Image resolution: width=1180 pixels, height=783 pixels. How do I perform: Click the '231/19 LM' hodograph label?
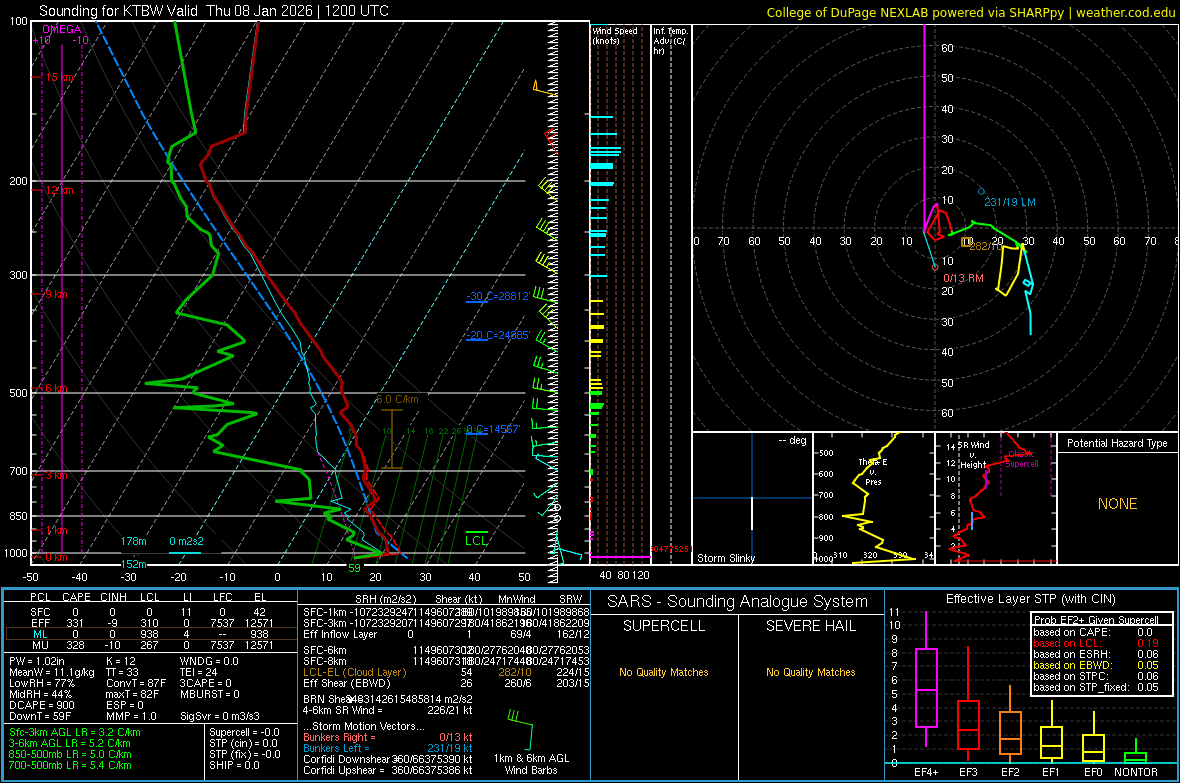click(1010, 203)
